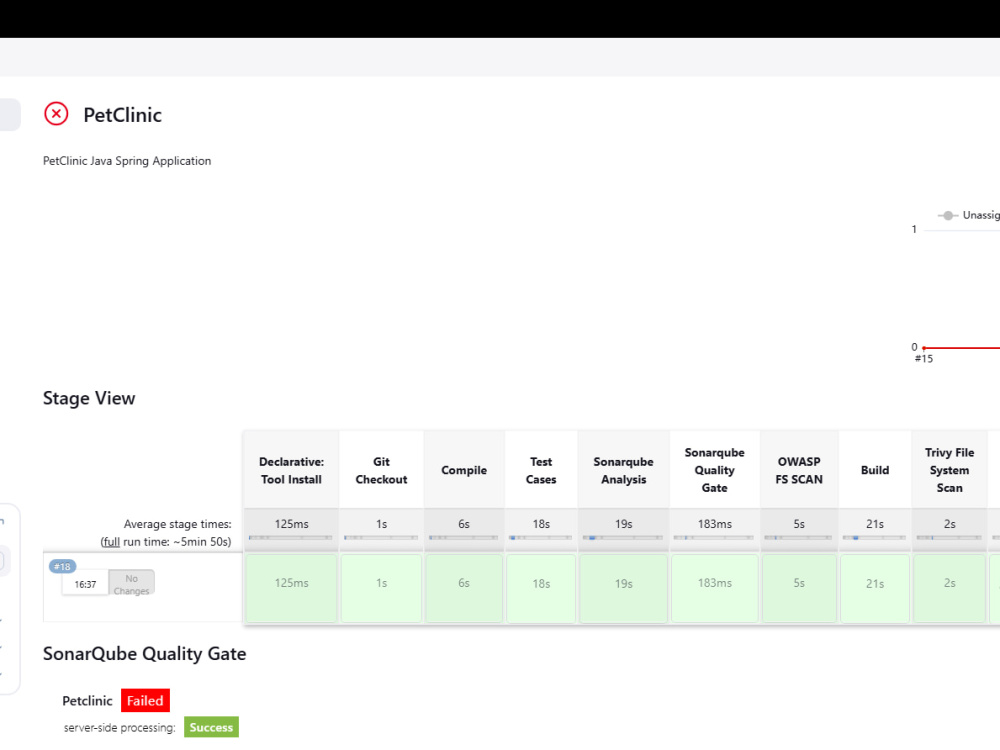Open the 2s Trivy scan cell of build #18

950,587
